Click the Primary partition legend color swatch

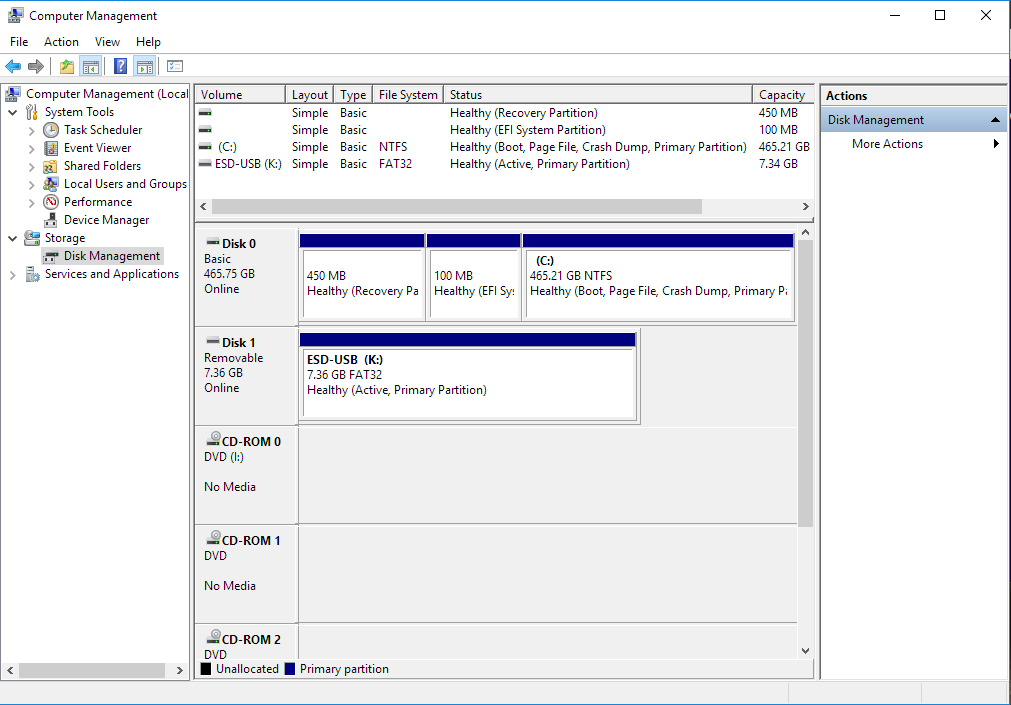click(x=290, y=669)
